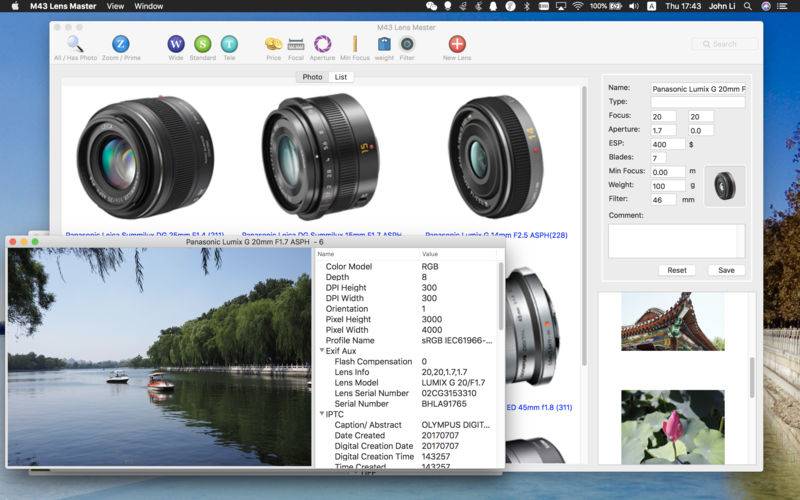Sort by Focal ruler icon
Viewport: 800px width, 500px height.
(296, 44)
